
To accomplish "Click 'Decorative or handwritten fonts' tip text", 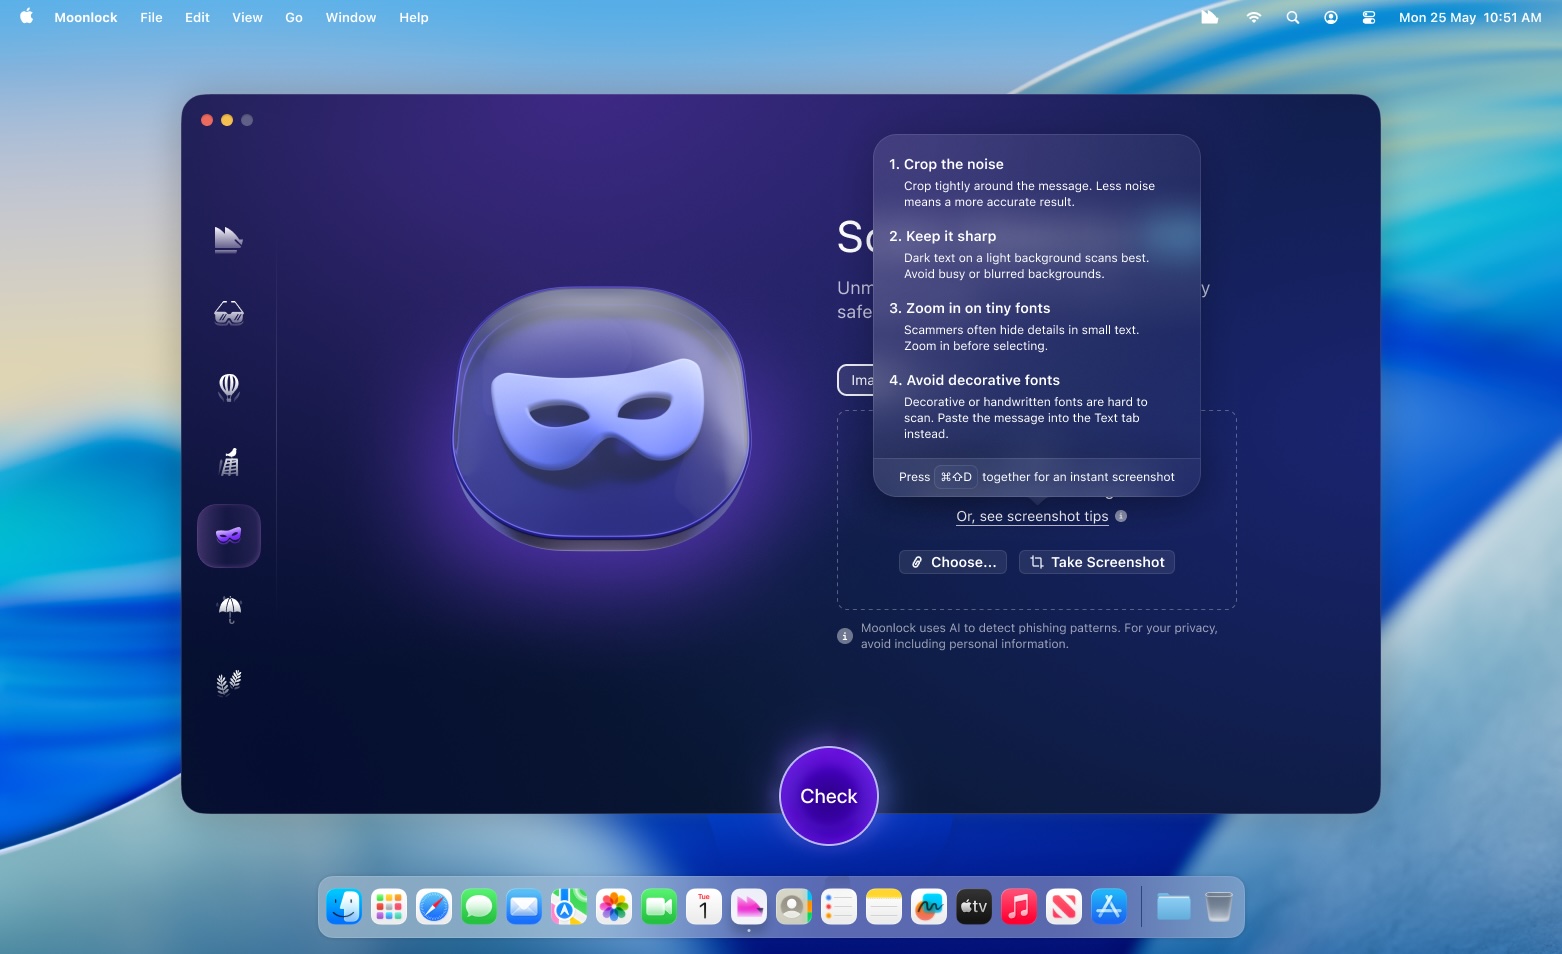I will coord(1025,418).
